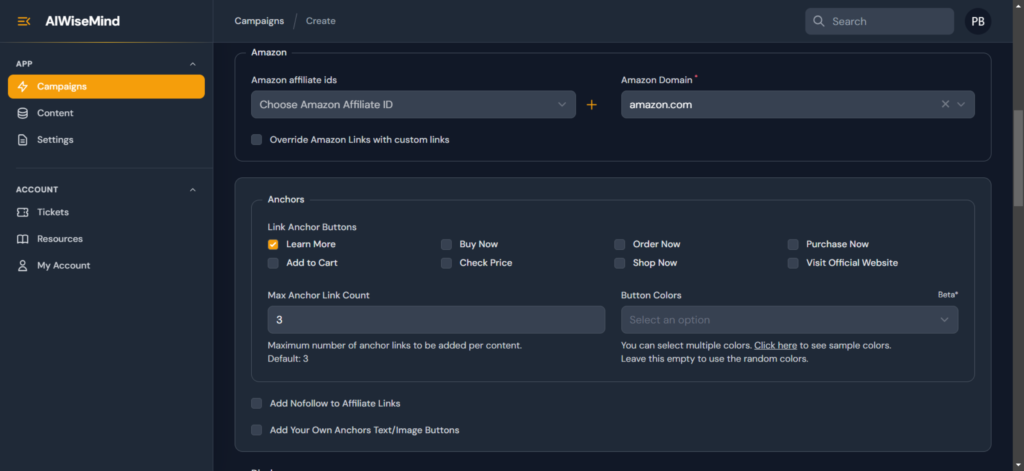Click the Resources book icon

coord(23,239)
